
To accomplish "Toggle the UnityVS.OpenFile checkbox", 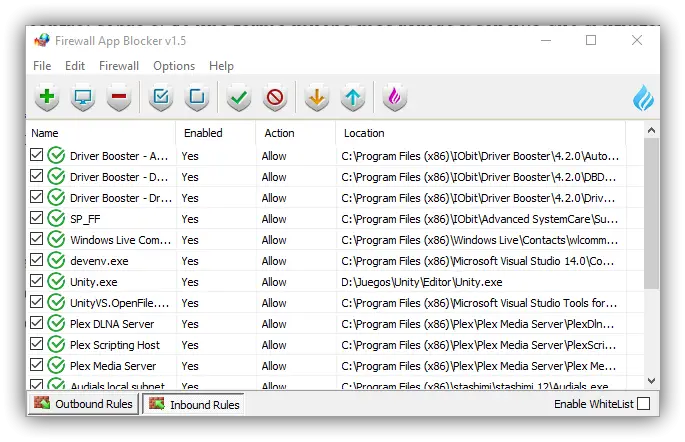I will (x=37, y=302).
